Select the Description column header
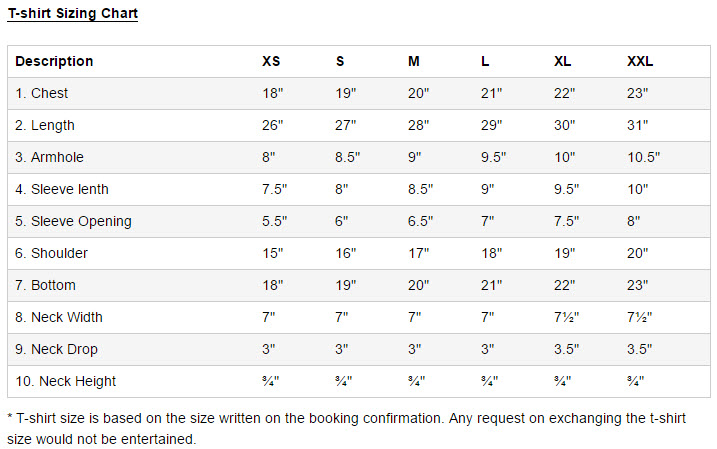 coord(54,61)
